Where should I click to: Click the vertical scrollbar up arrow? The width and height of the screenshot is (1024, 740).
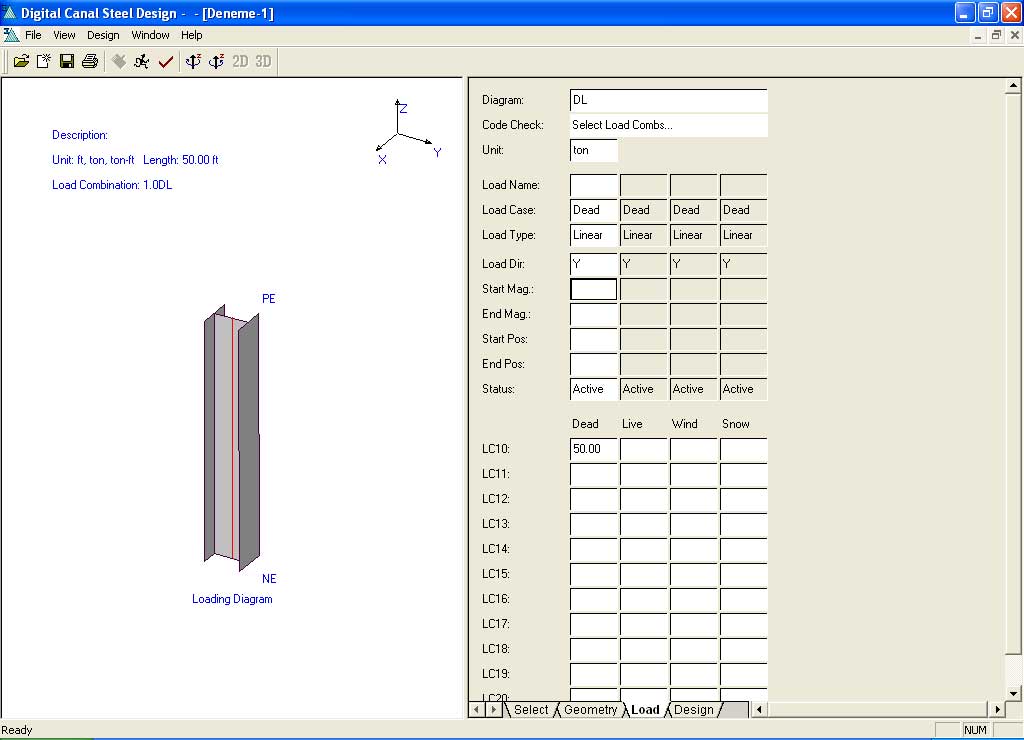tap(1013, 86)
